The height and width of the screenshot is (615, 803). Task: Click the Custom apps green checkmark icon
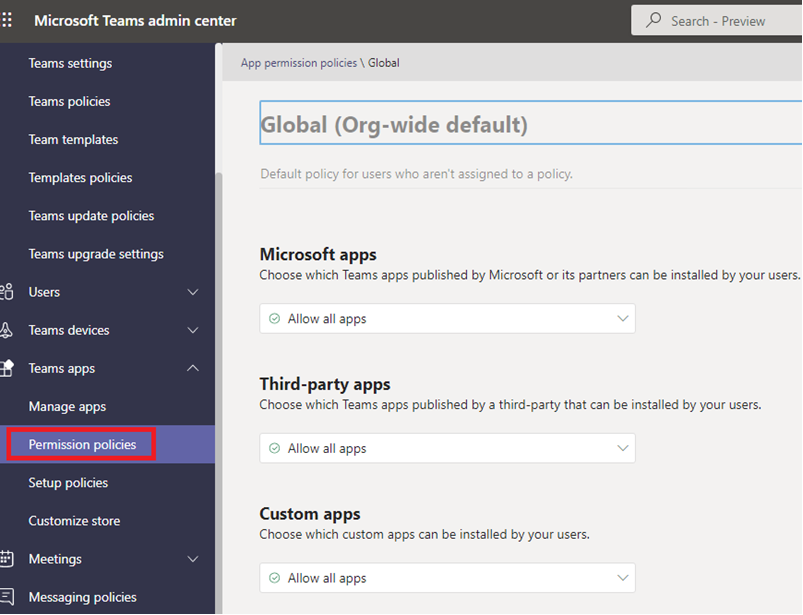[x=274, y=578]
